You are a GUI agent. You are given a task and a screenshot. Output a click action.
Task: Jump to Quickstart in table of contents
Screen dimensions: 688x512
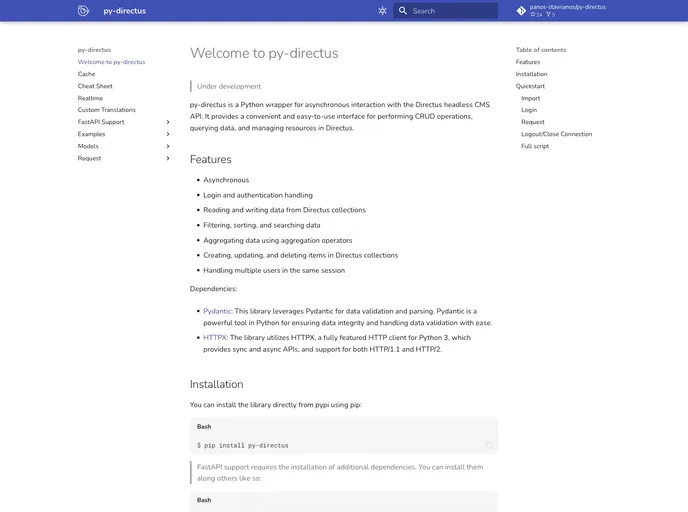(x=530, y=86)
